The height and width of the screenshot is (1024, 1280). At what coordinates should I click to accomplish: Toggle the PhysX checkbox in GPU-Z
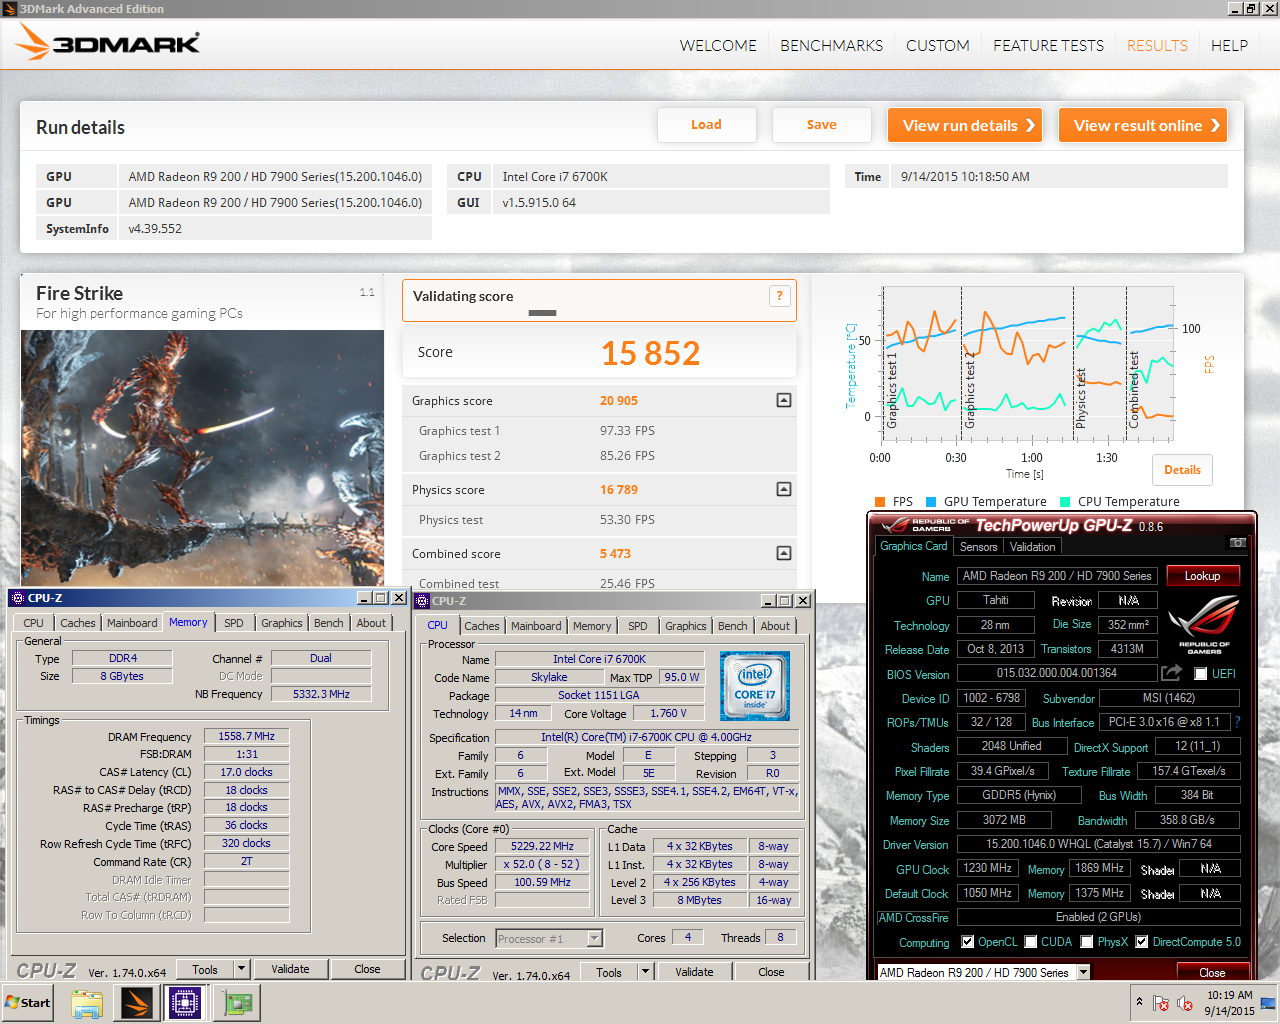click(x=1086, y=942)
